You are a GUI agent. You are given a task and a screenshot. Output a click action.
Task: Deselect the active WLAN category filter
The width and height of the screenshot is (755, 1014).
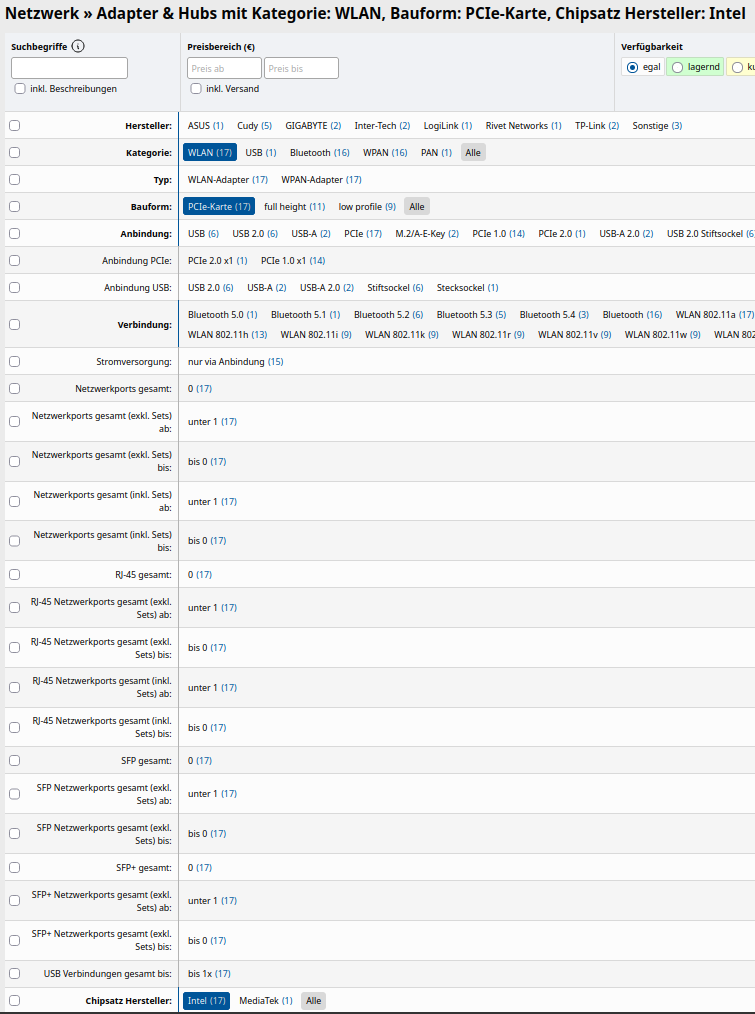point(210,153)
